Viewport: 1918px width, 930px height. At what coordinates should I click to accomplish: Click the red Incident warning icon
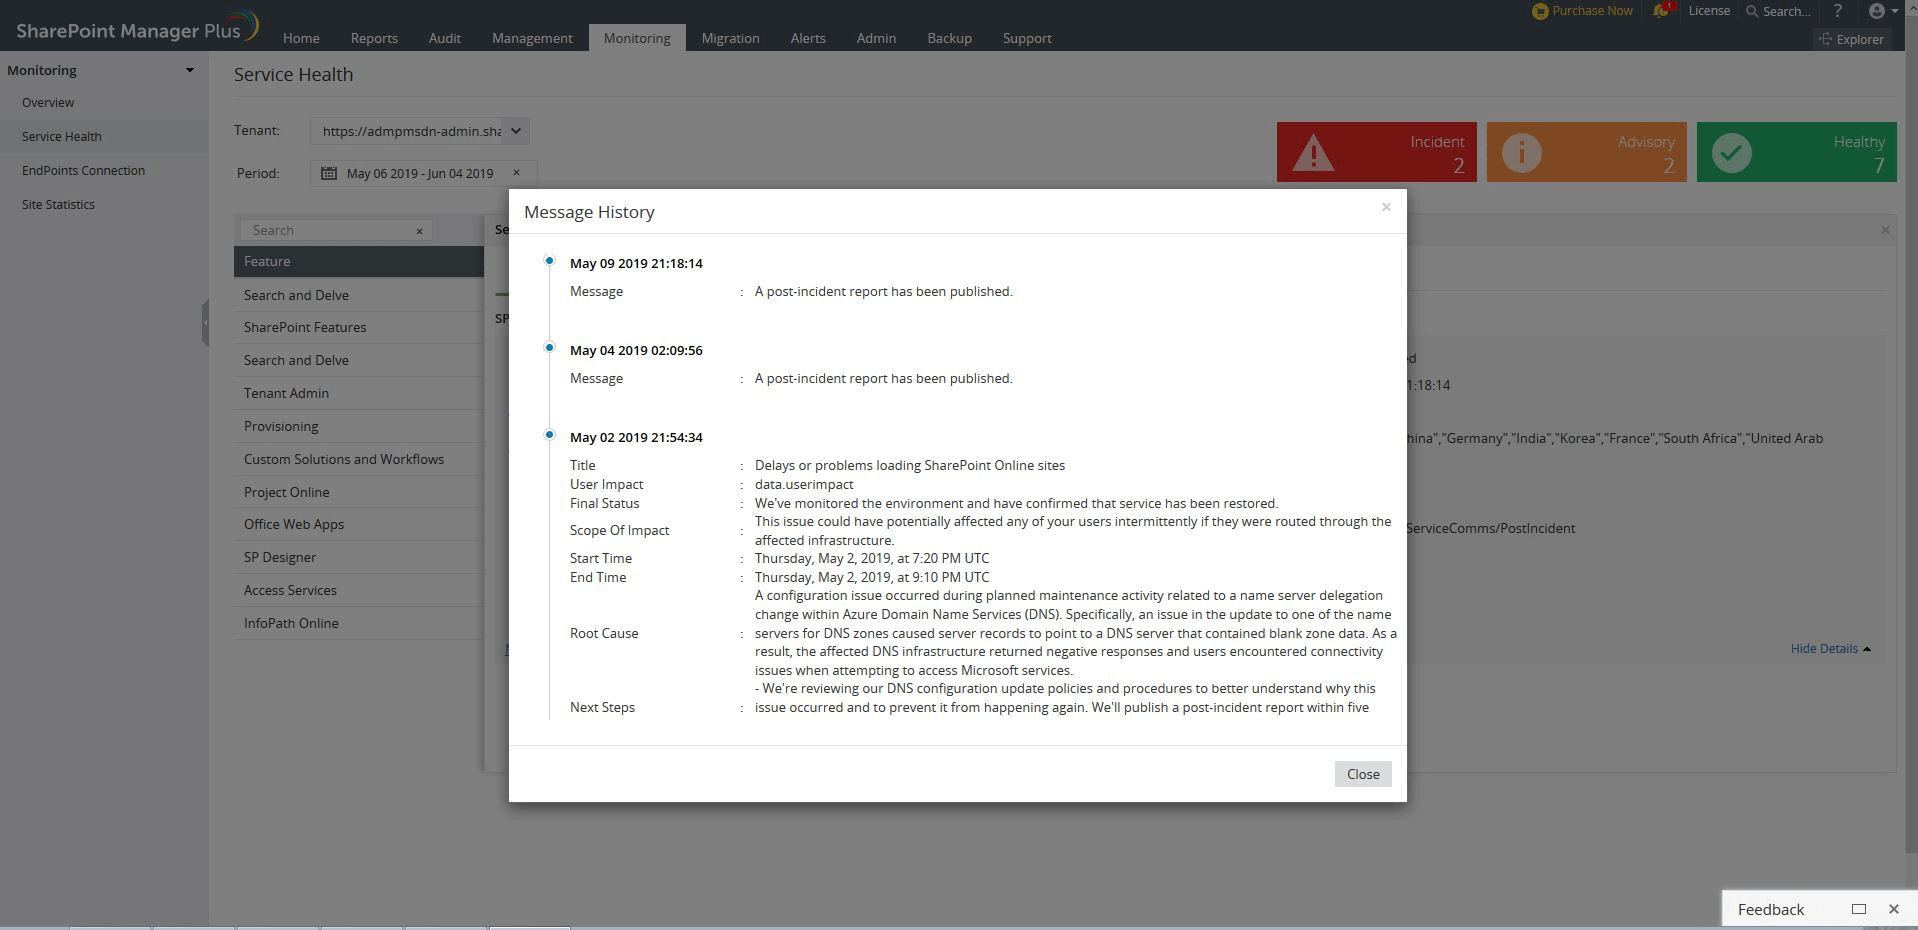1313,153
